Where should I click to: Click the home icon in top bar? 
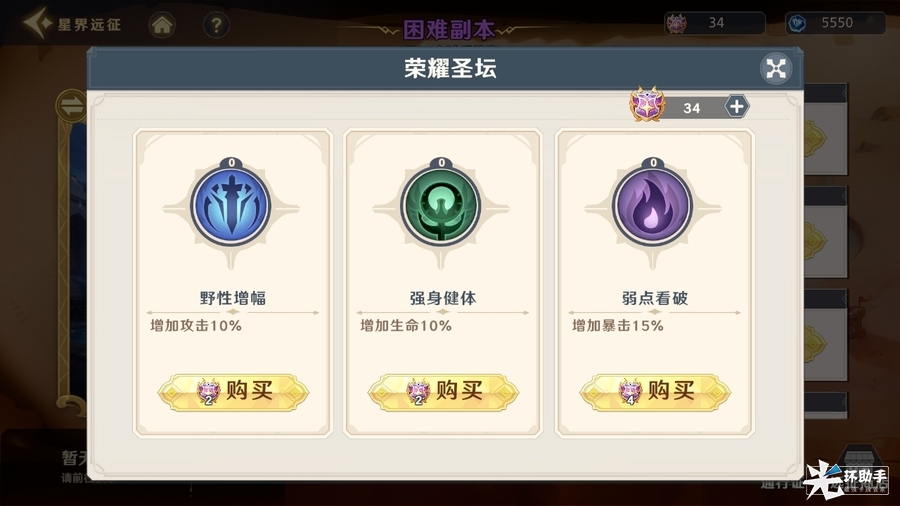162,25
